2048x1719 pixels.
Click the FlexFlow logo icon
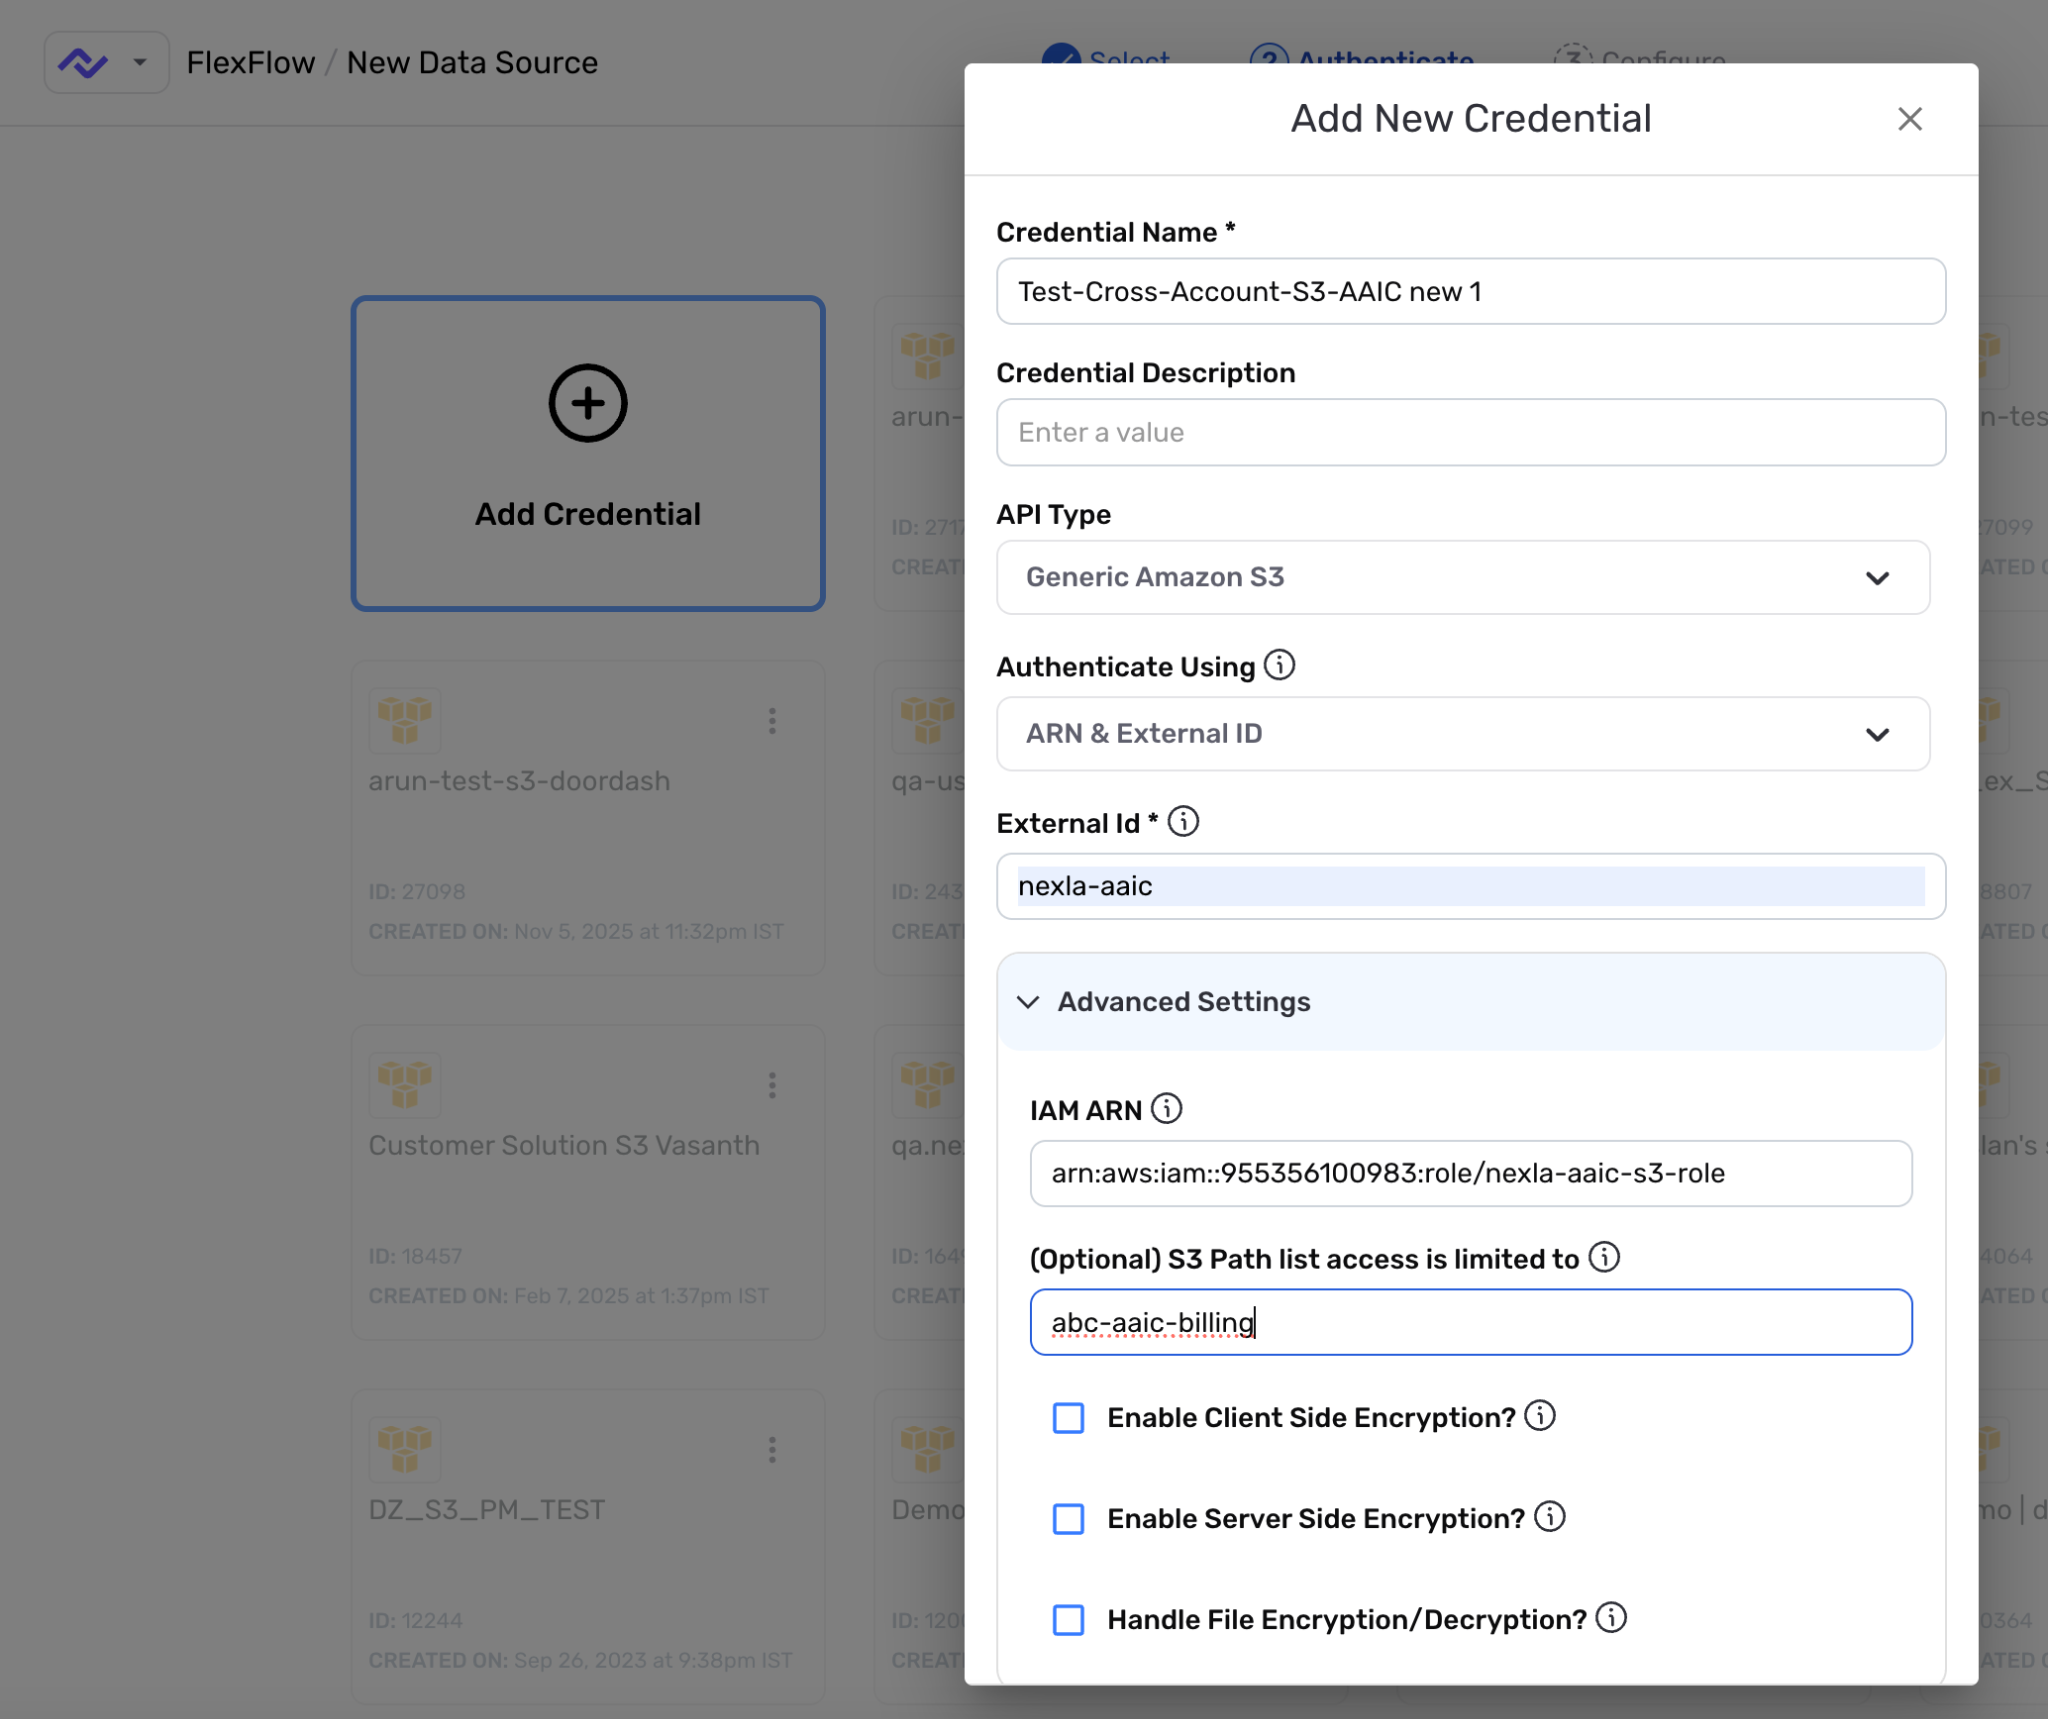[x=88, y=62]
